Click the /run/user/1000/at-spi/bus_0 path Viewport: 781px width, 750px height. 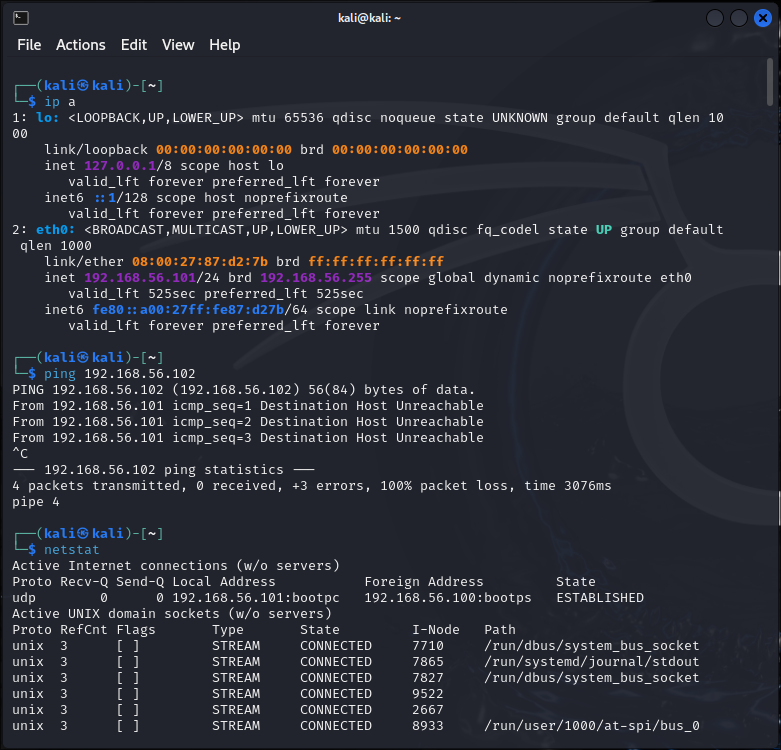[592, 726]
